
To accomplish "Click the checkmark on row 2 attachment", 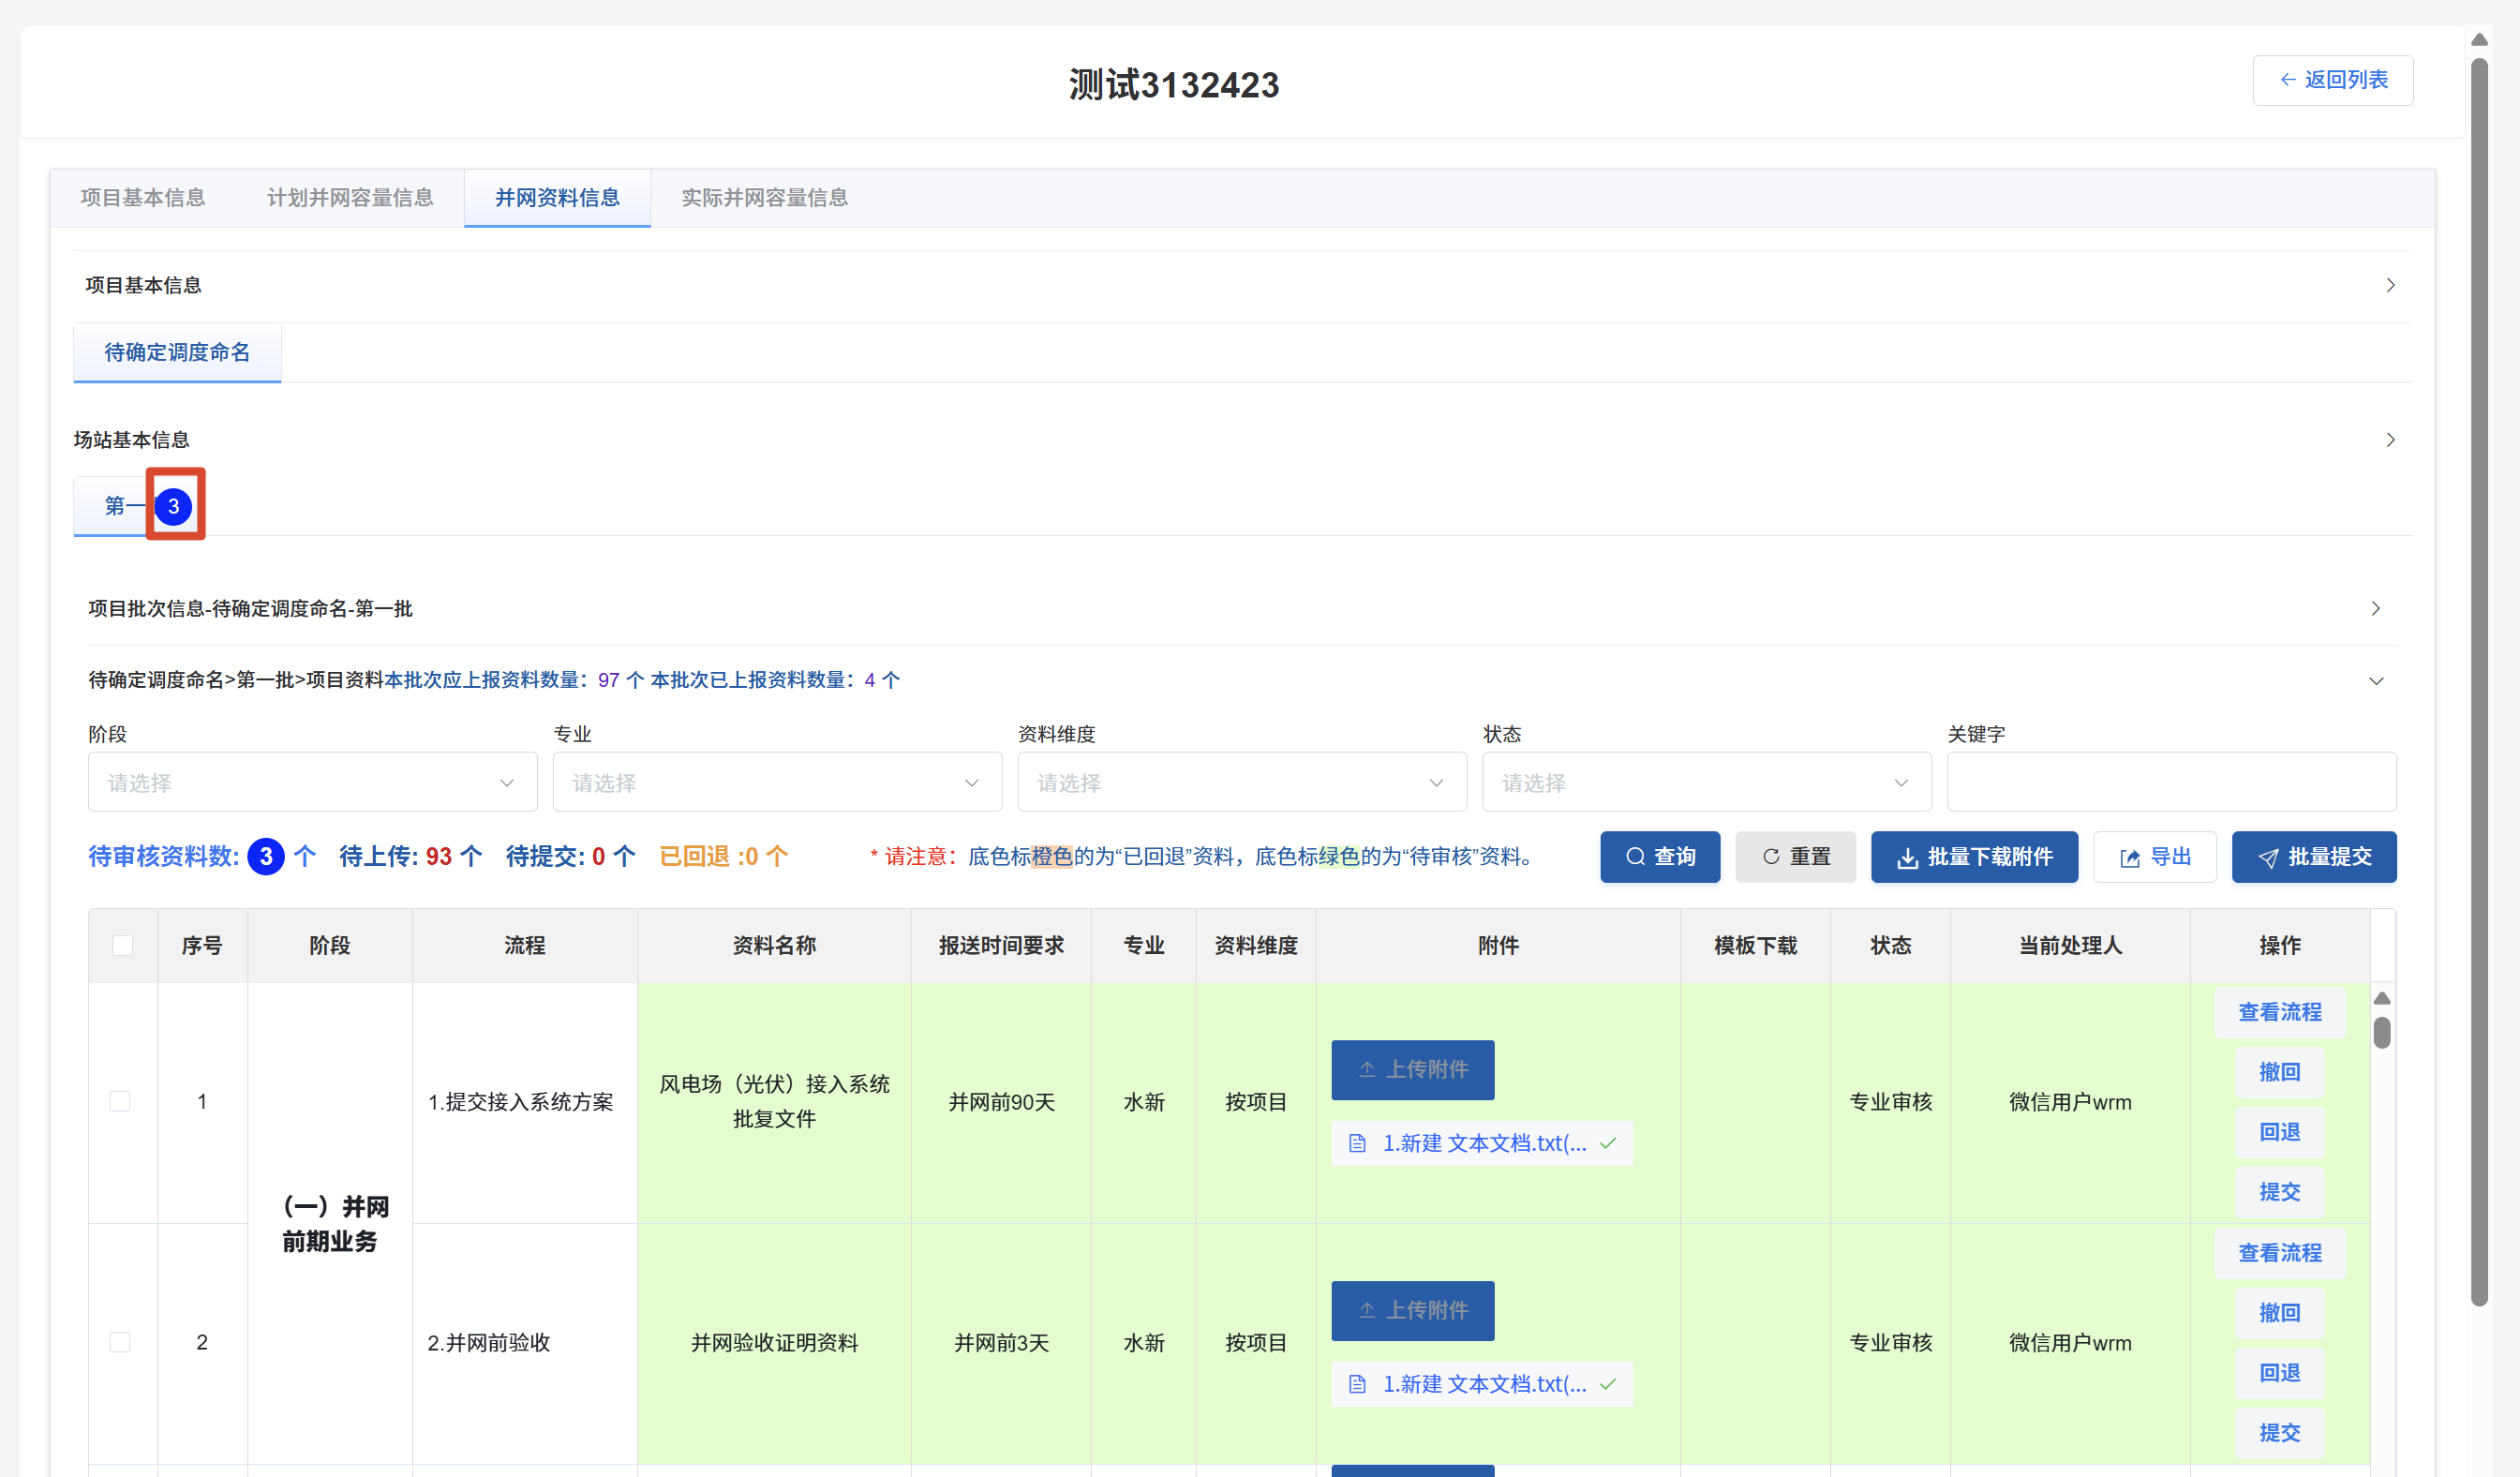I will coord(1608,1385).
